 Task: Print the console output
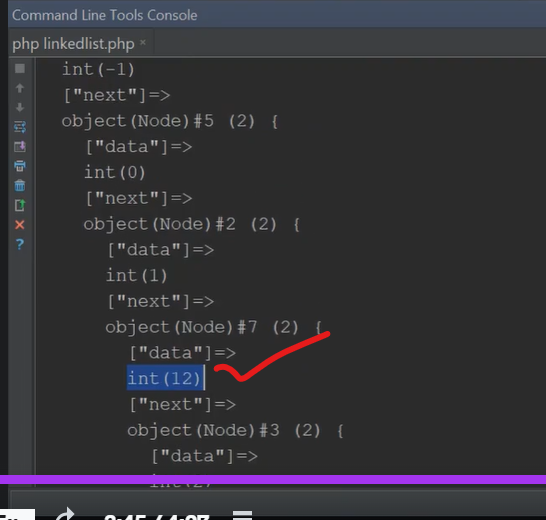coord(20,166)
